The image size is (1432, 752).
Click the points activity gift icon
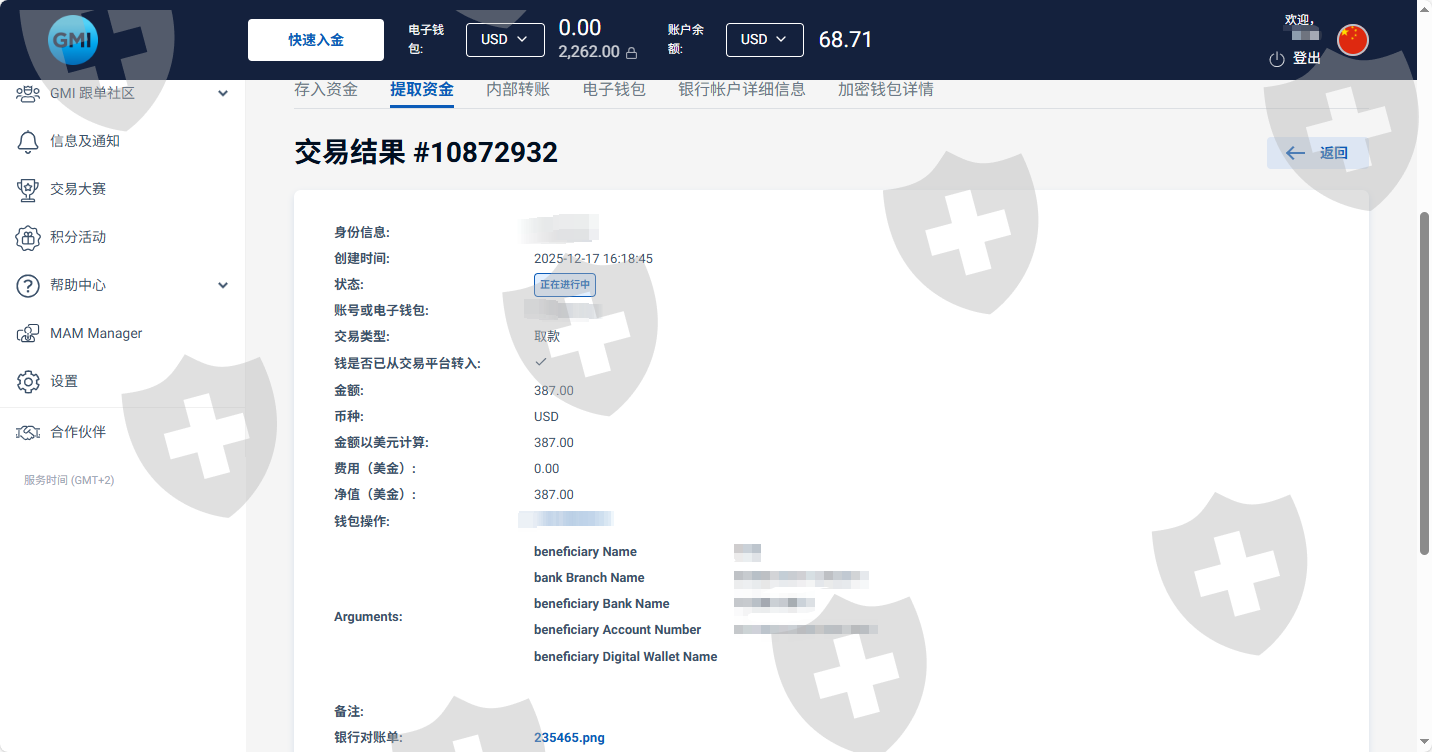28,237
